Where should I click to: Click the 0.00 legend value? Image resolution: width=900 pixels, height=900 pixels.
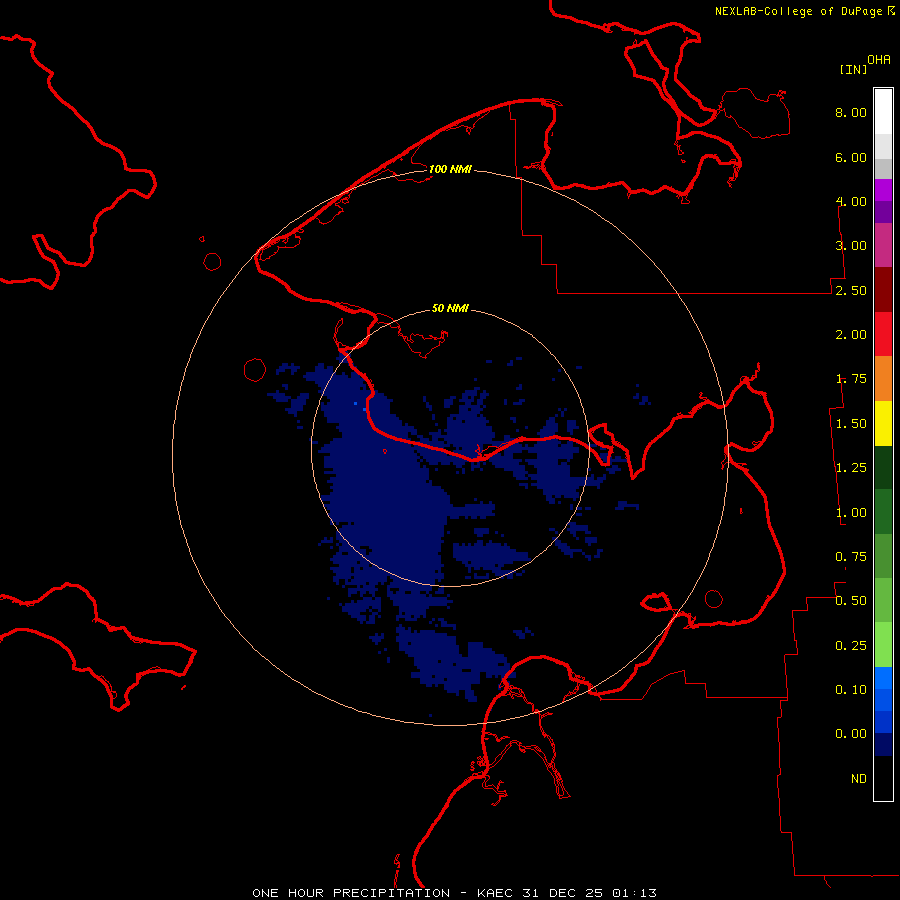pyautogui.click(x=851, y=734)
